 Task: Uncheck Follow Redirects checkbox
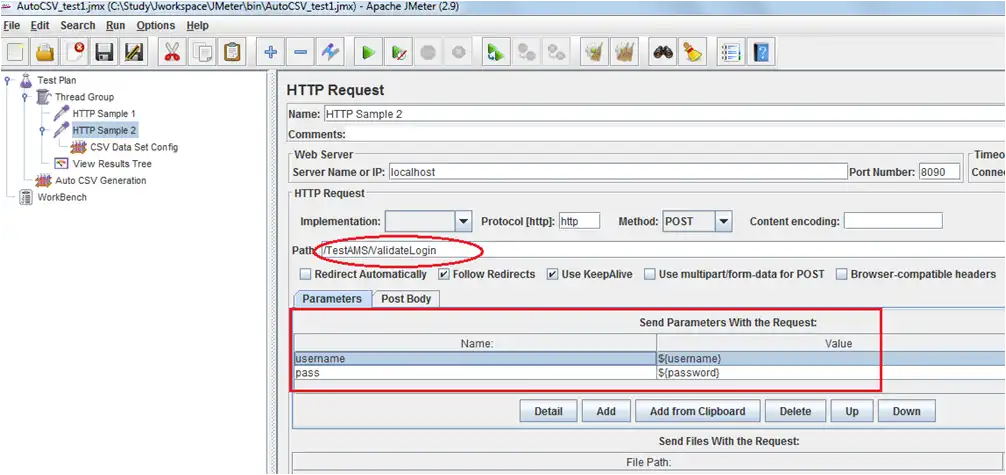tap(444, 274)
